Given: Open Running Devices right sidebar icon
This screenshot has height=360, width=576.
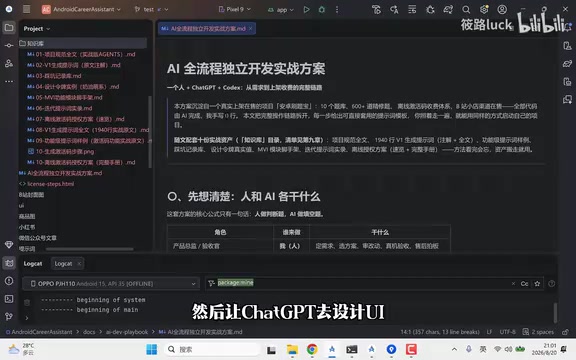Looking at the screenshot, I should tap(567, 82).
